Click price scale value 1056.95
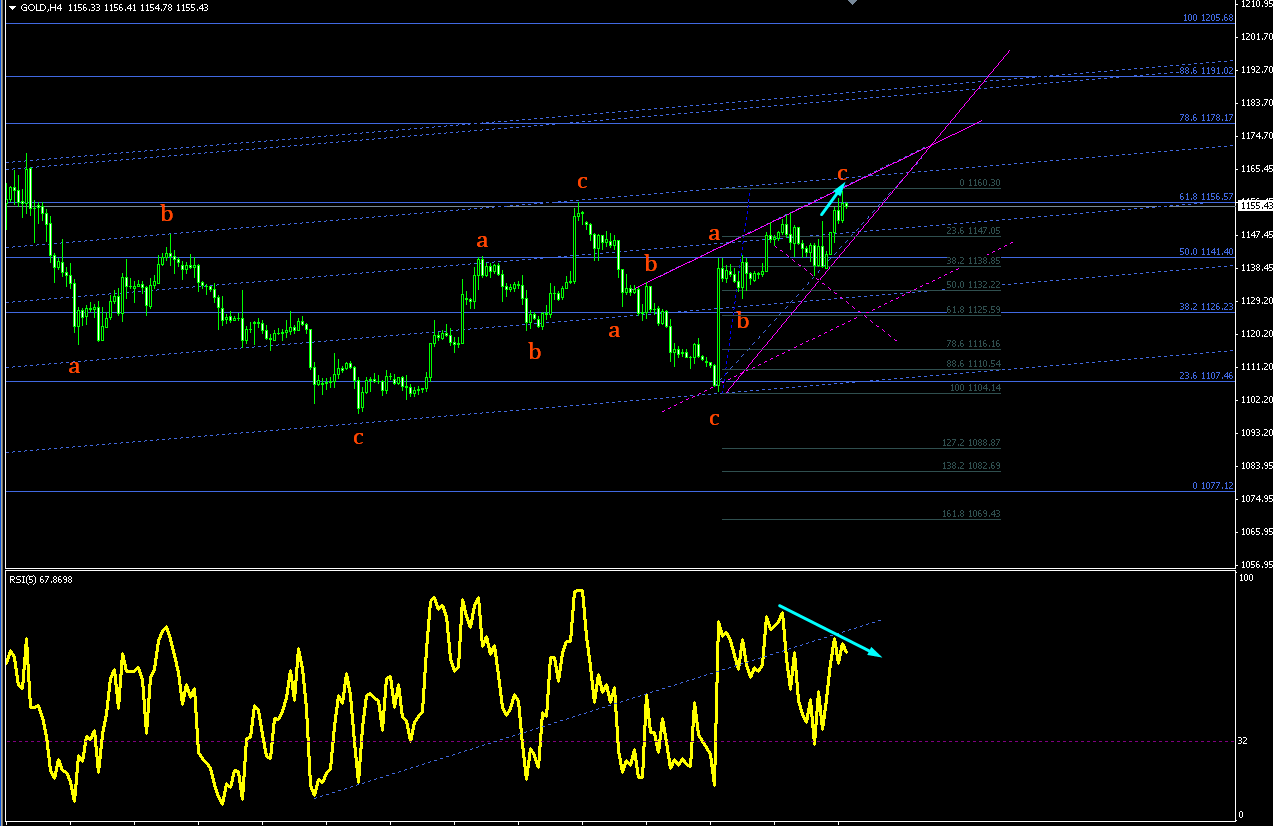This screenshot has height=826, width=1273. [1256, 564]
